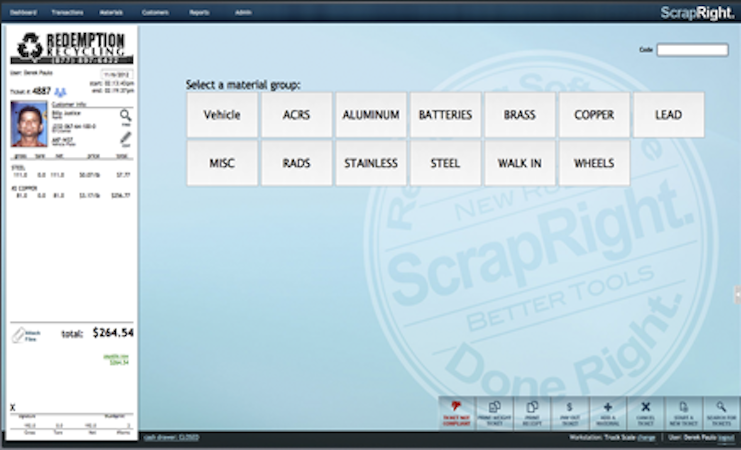
Task: Click the Redemption Recycling logo
Action: pos(72,48)
